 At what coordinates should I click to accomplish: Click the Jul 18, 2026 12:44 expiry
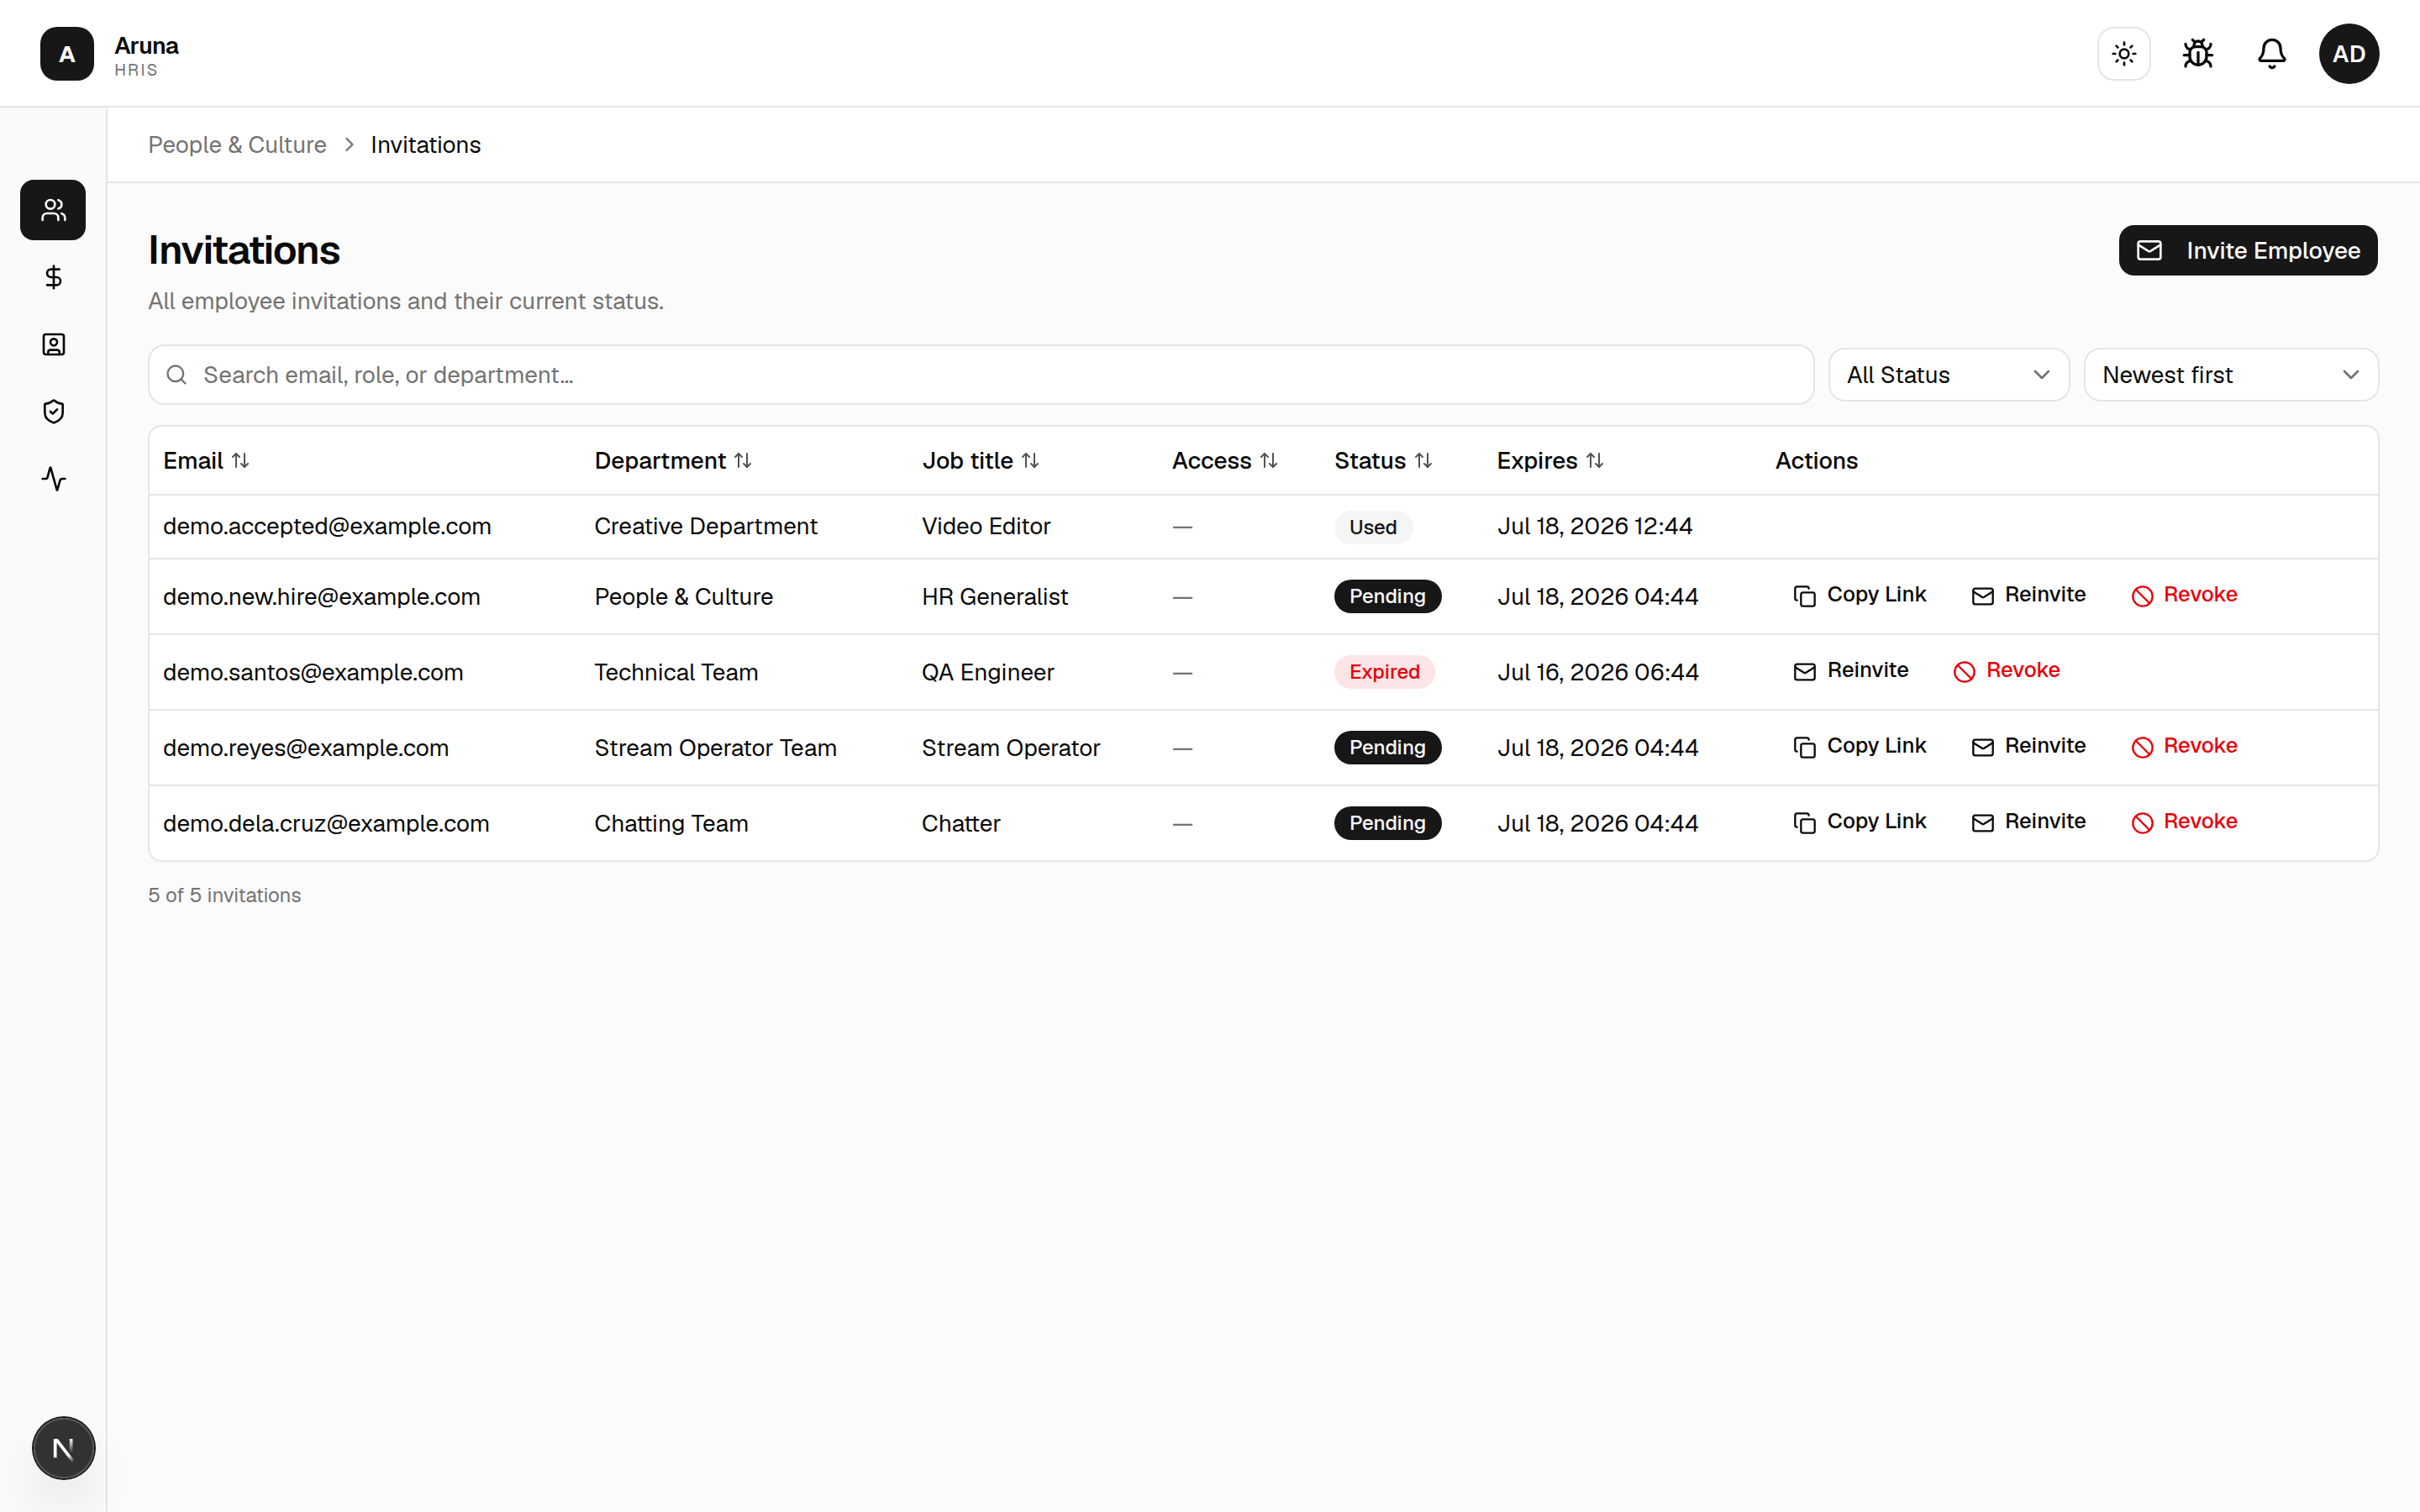pos(1595,526)
